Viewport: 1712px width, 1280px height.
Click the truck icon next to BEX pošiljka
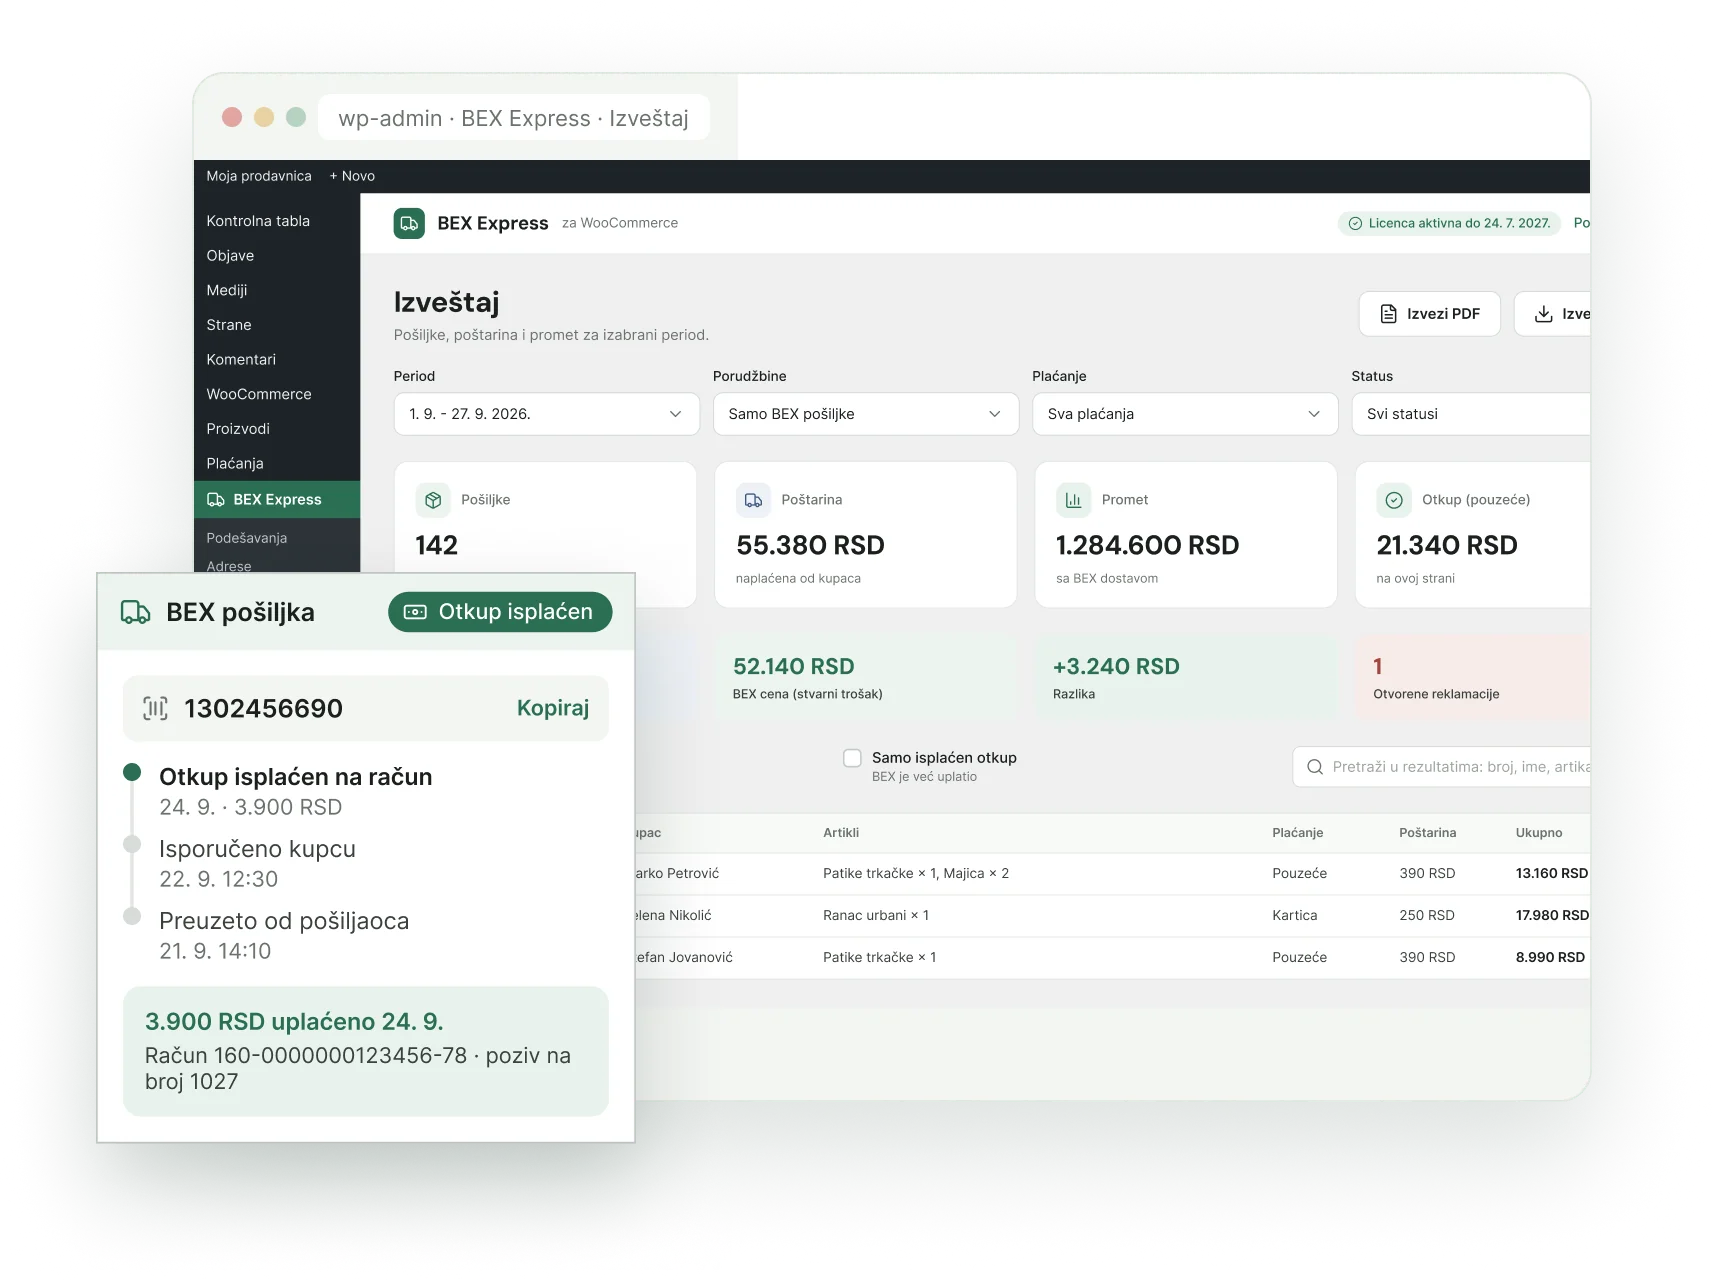(136, 612)
